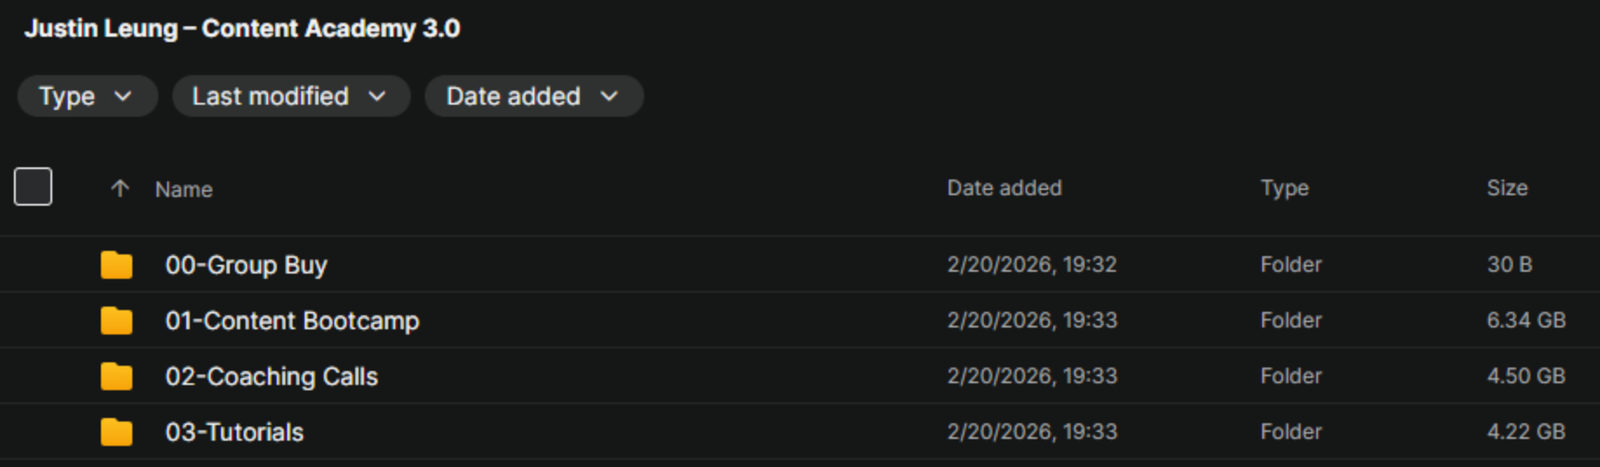Open the 01-Content Bootcamp folder name
The height and width of the screenshot is (467, 1600).
(292, 321)
